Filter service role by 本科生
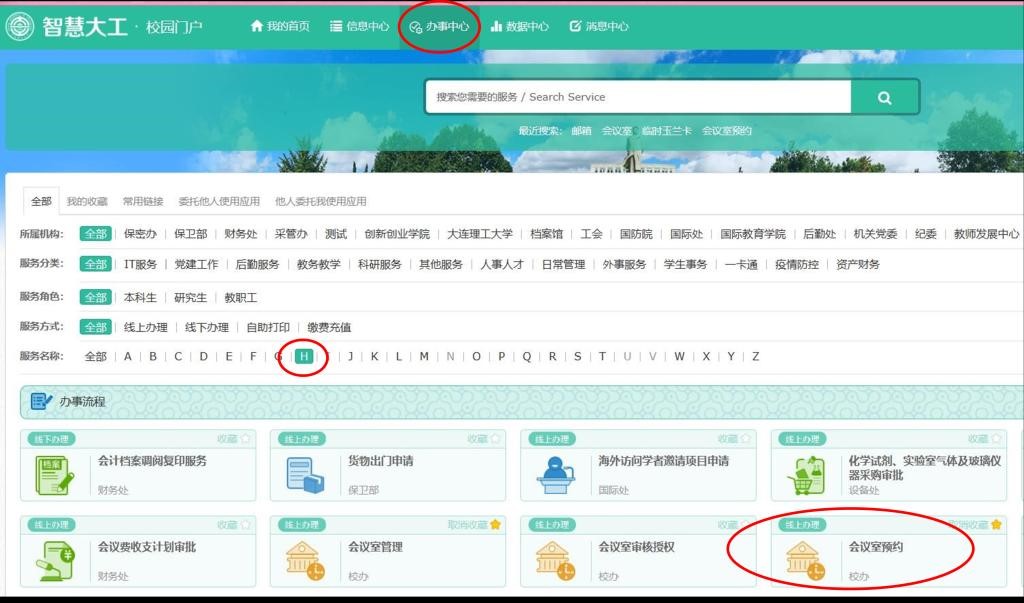1024x603 pixels. pos(140,297)
